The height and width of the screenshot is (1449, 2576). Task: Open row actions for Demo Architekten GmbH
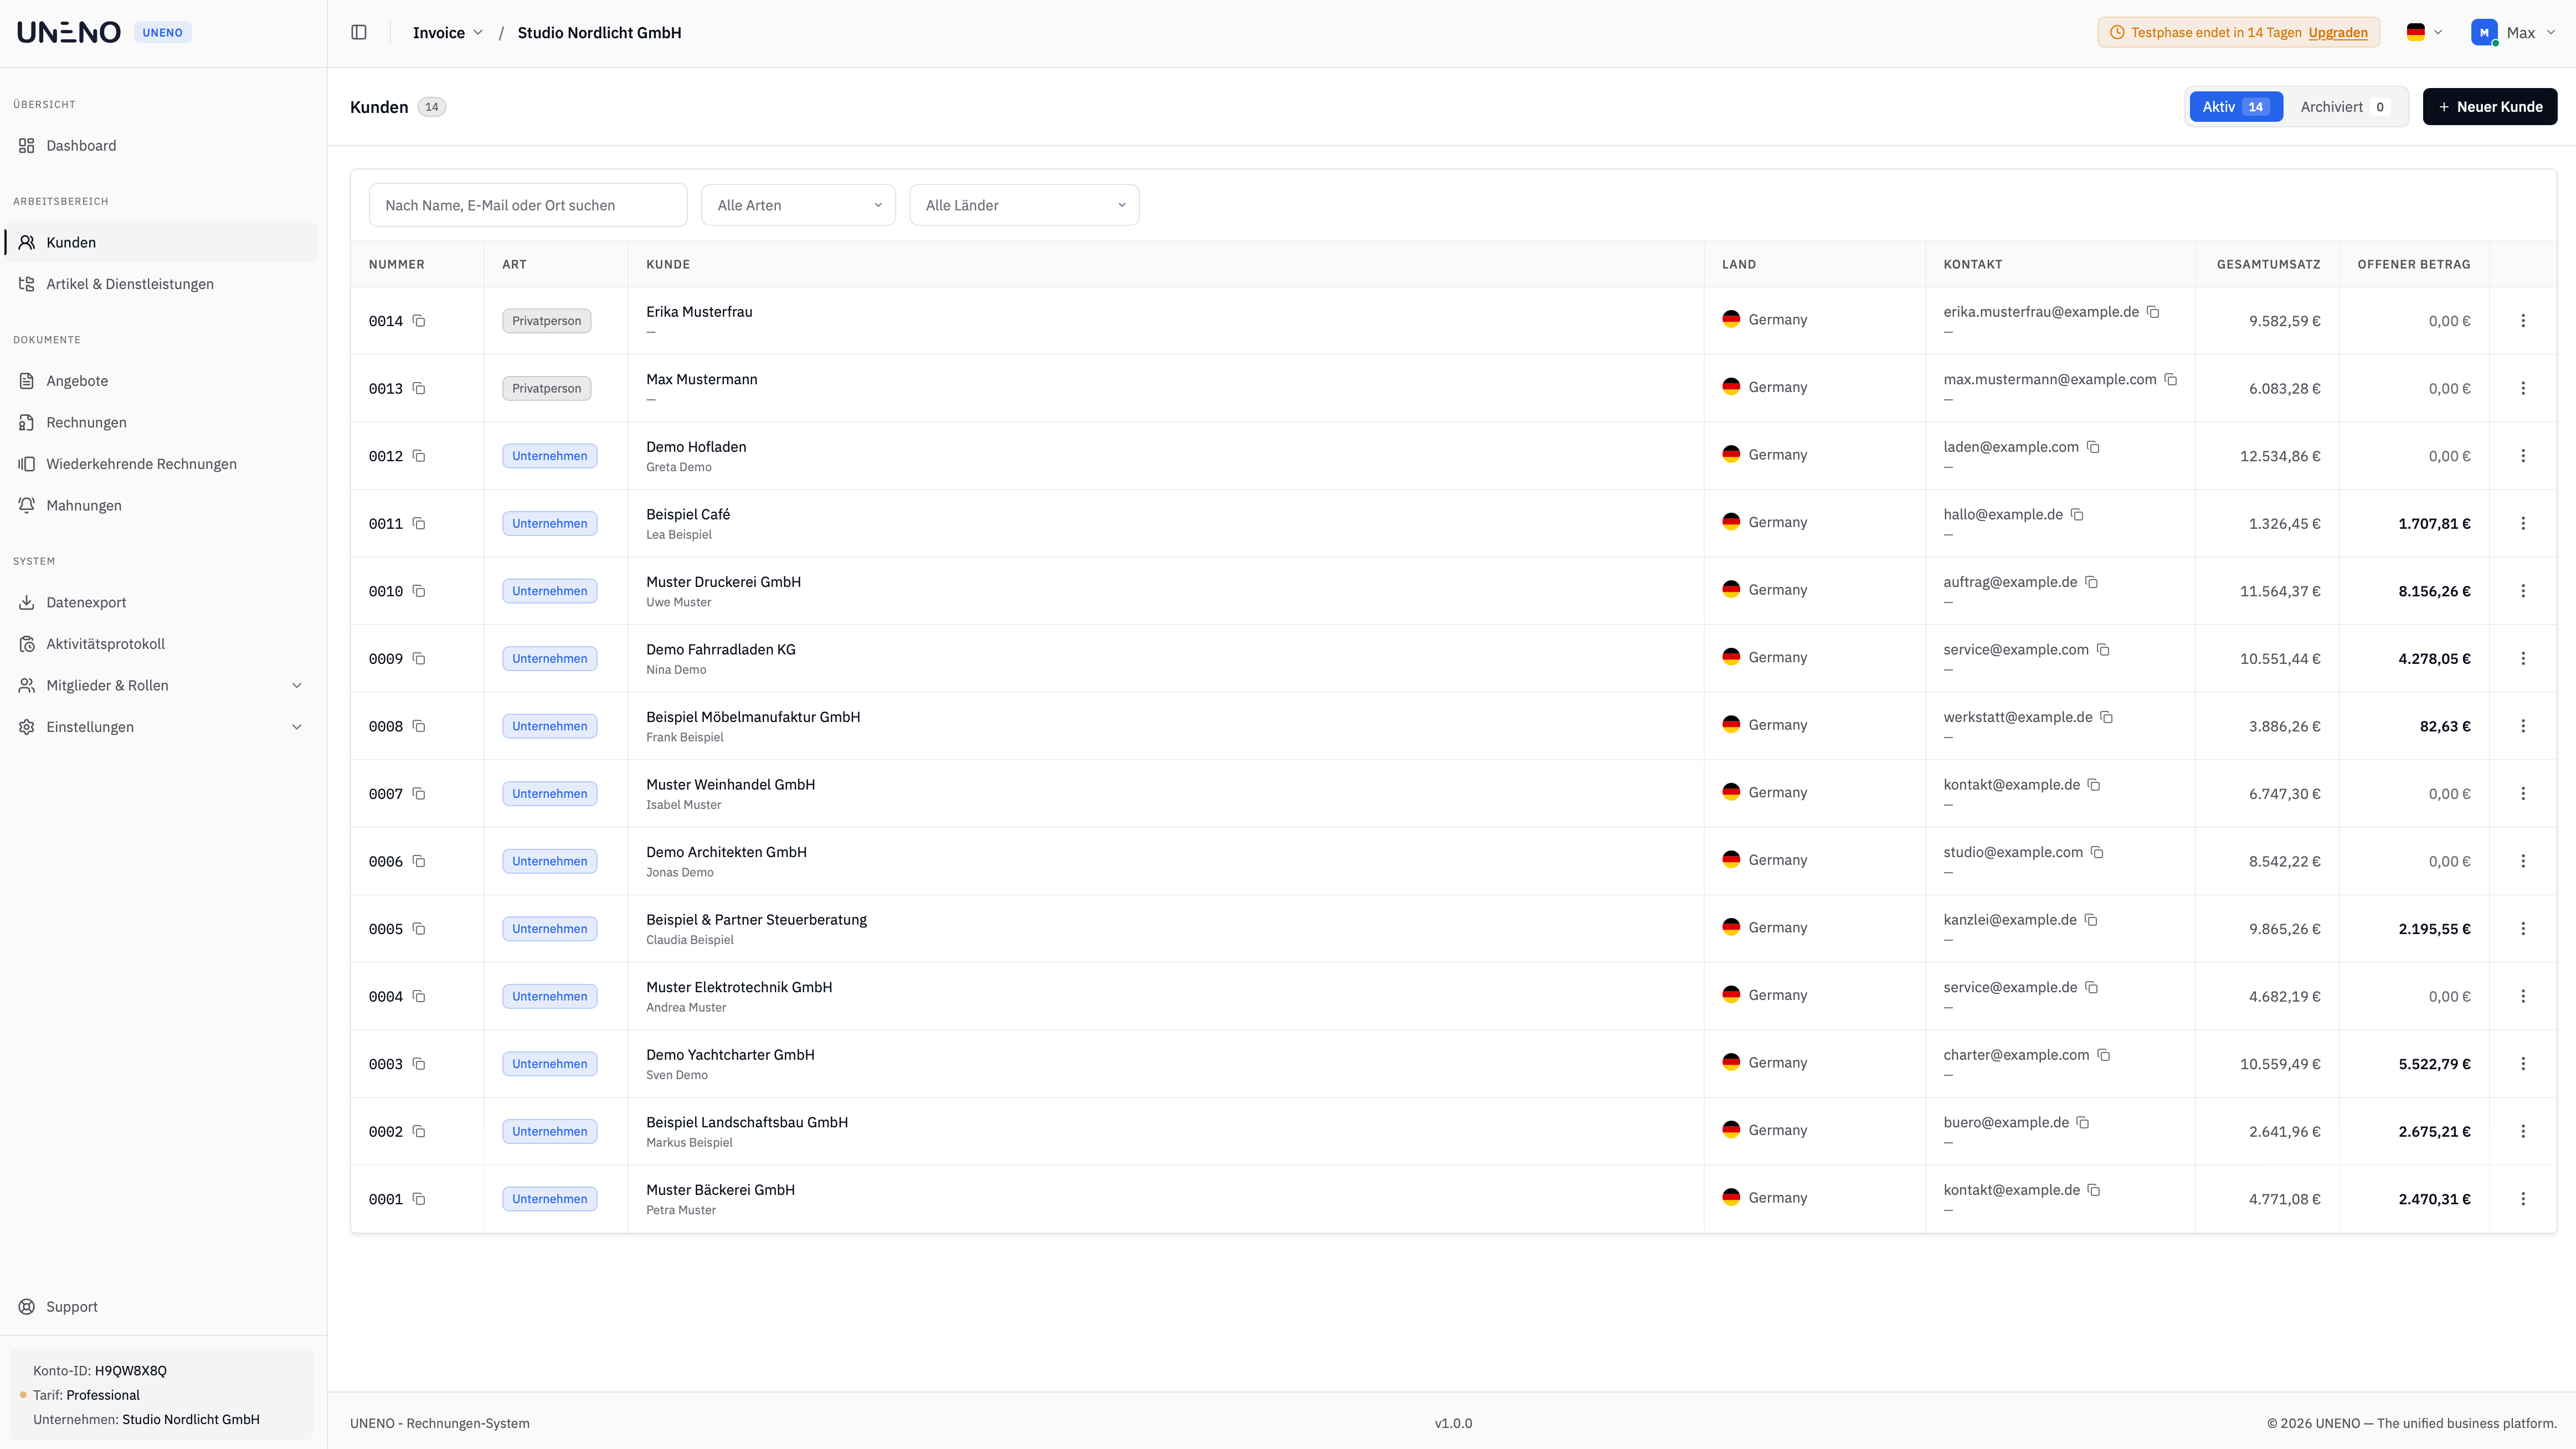(2523, 861)
